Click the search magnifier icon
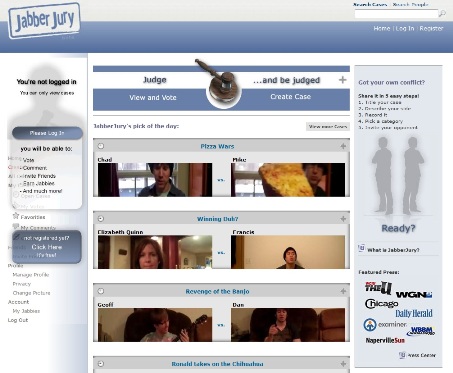The image size is (453, 373). tap(442, 14)
